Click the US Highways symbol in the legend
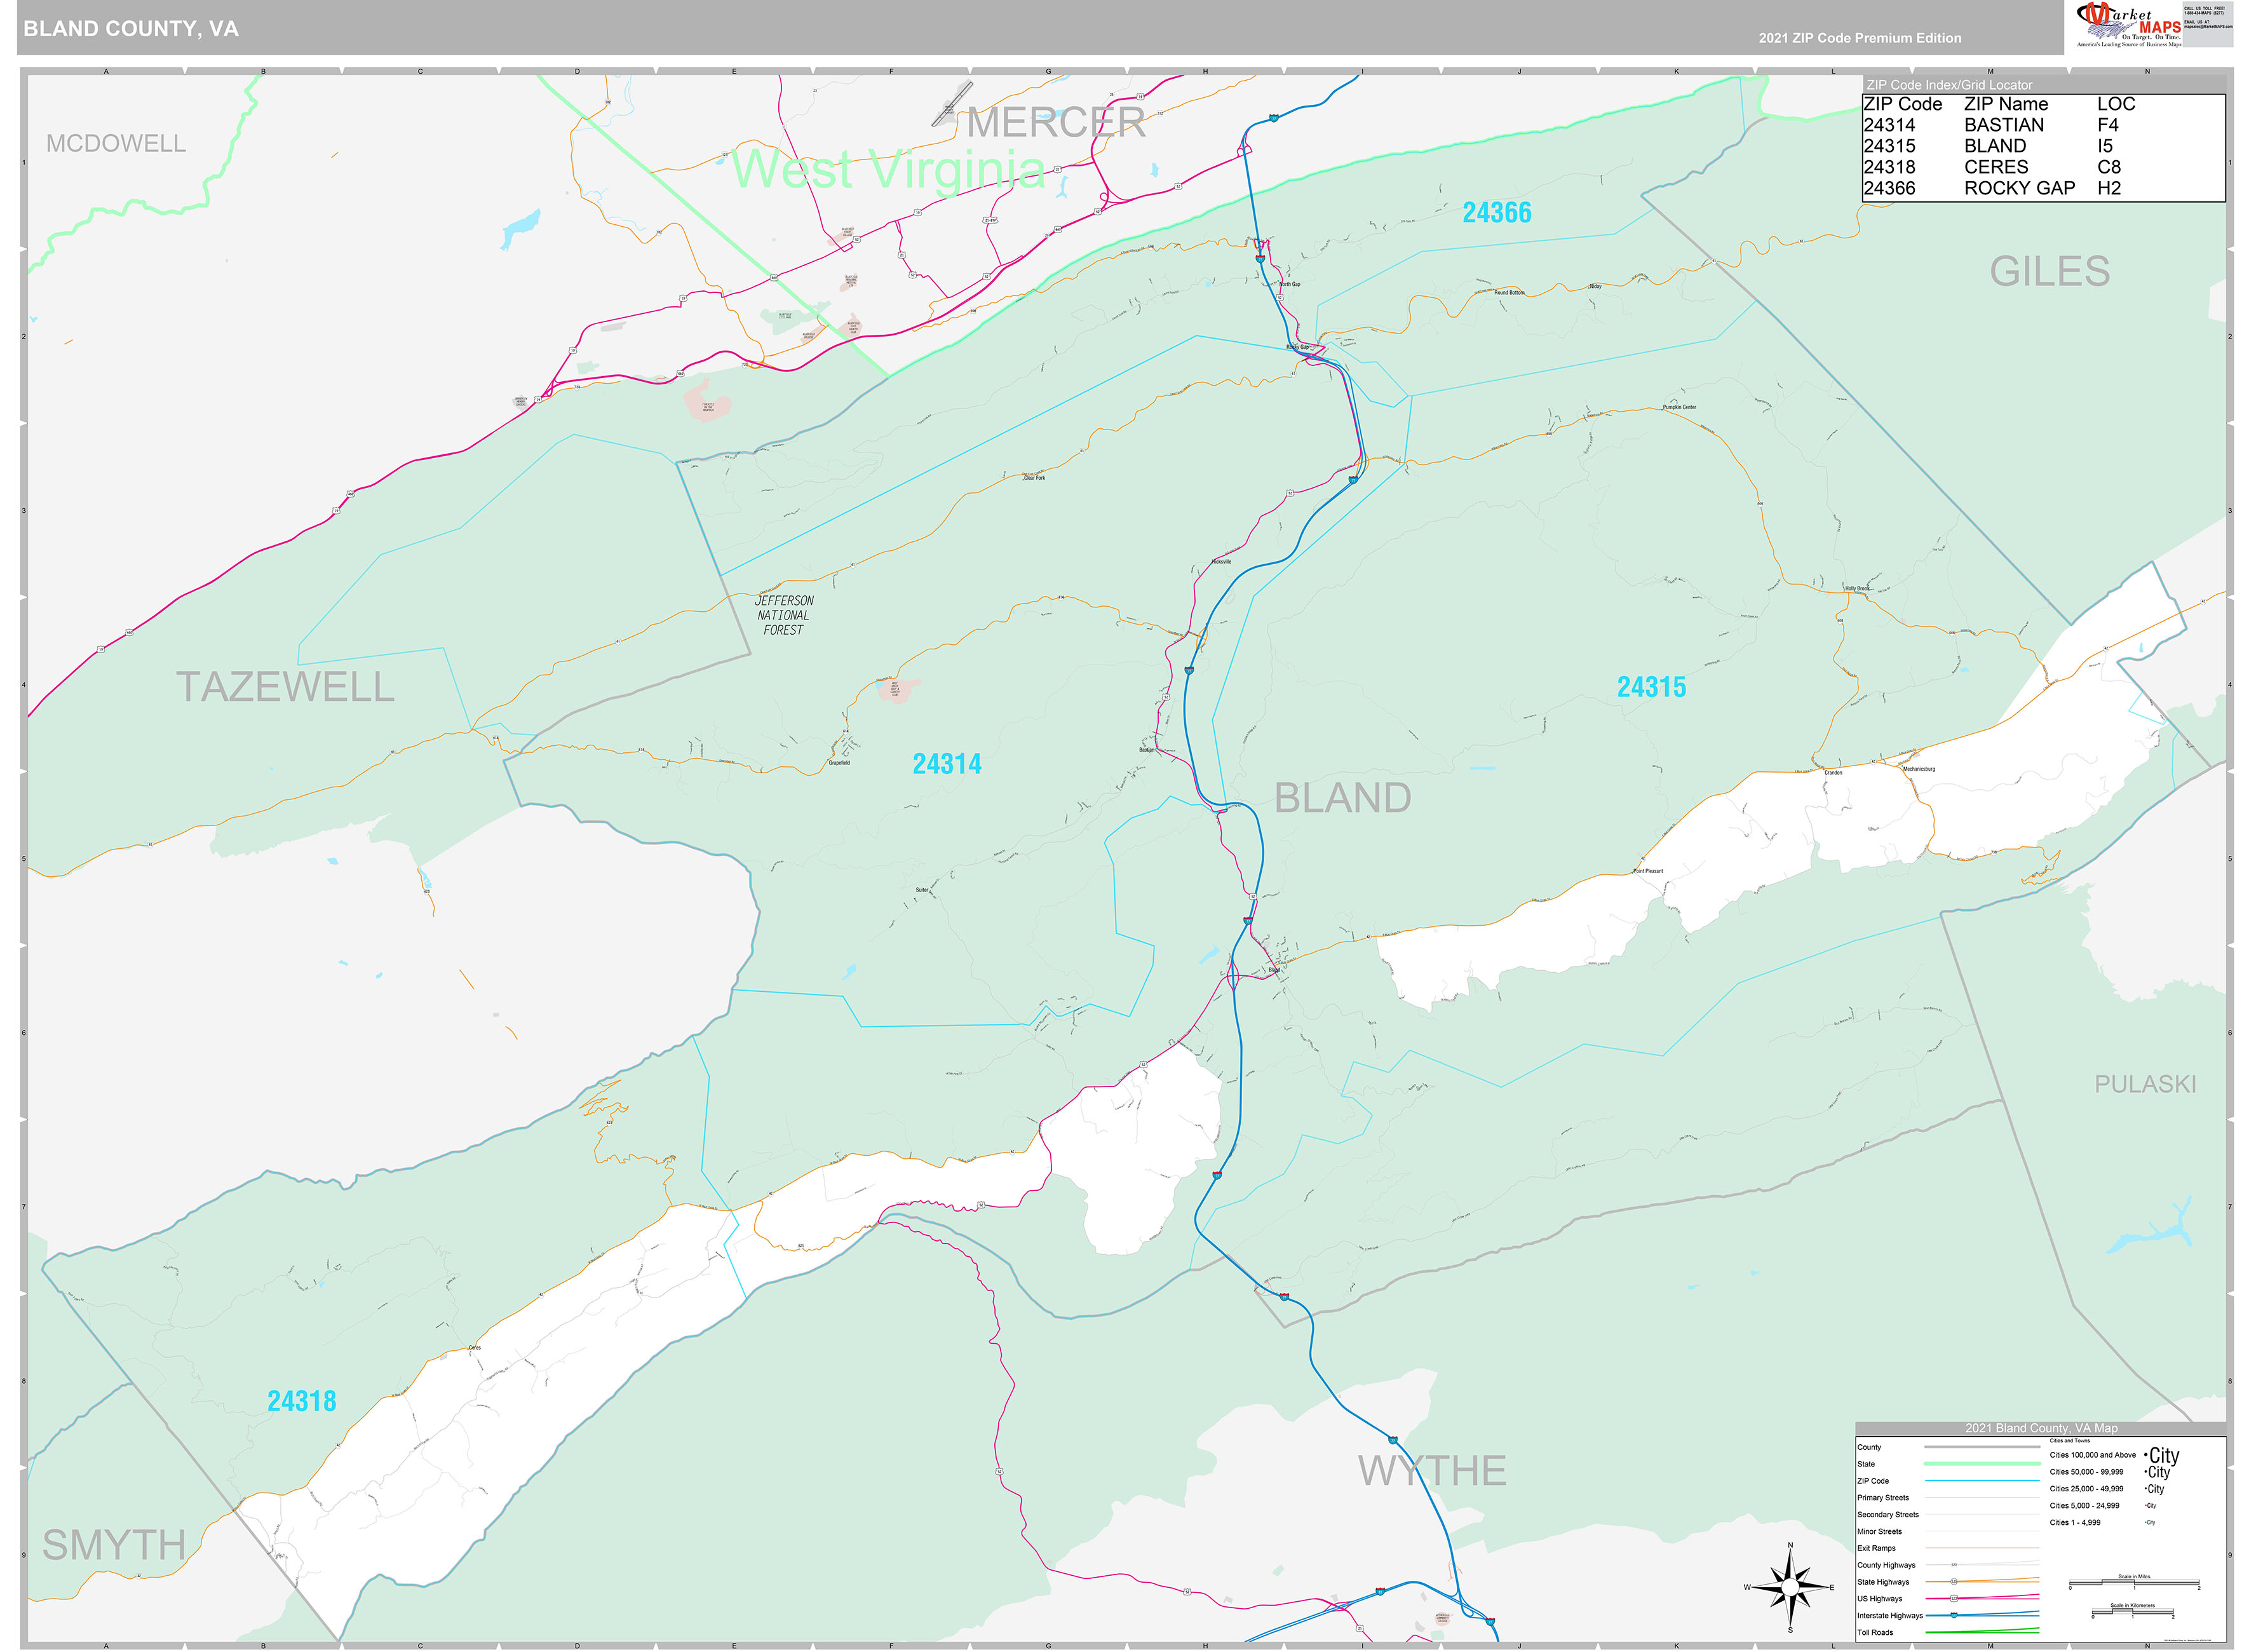Image resolution: width=2249 pixels, height=1652 pixels. 1954,1599
